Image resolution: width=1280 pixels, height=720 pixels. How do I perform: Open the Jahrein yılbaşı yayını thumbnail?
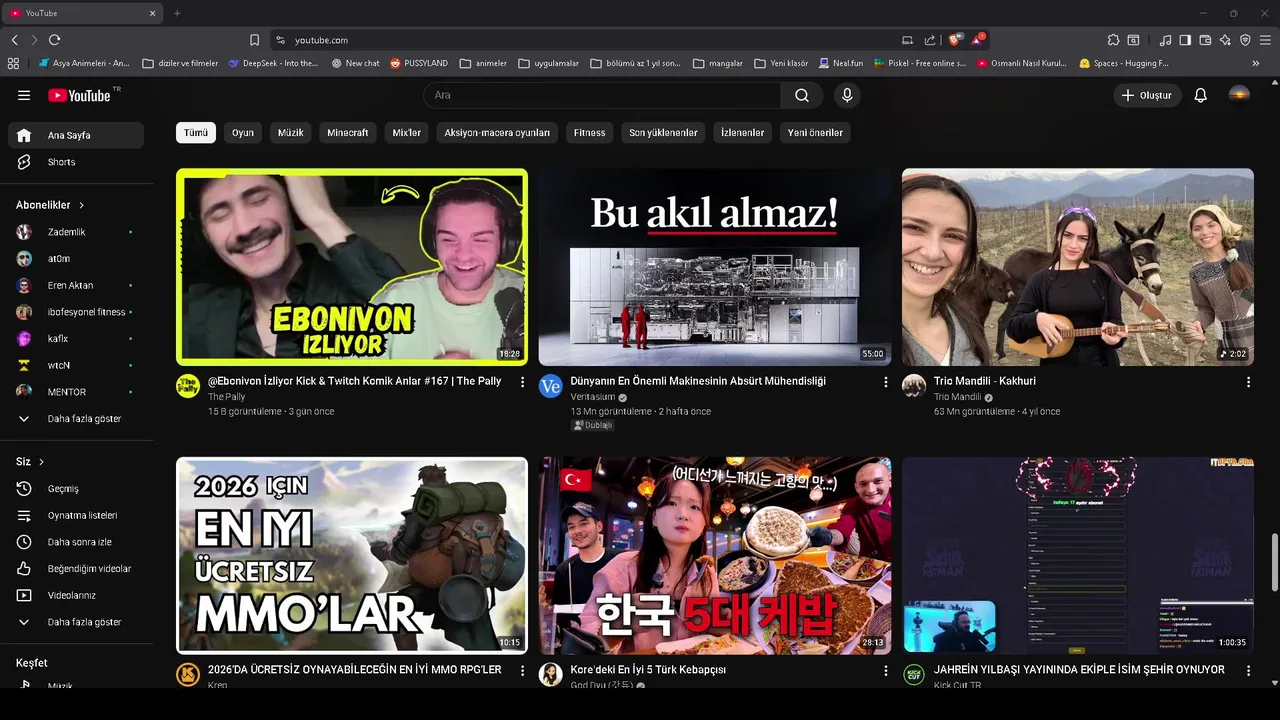pos(1078,555)
